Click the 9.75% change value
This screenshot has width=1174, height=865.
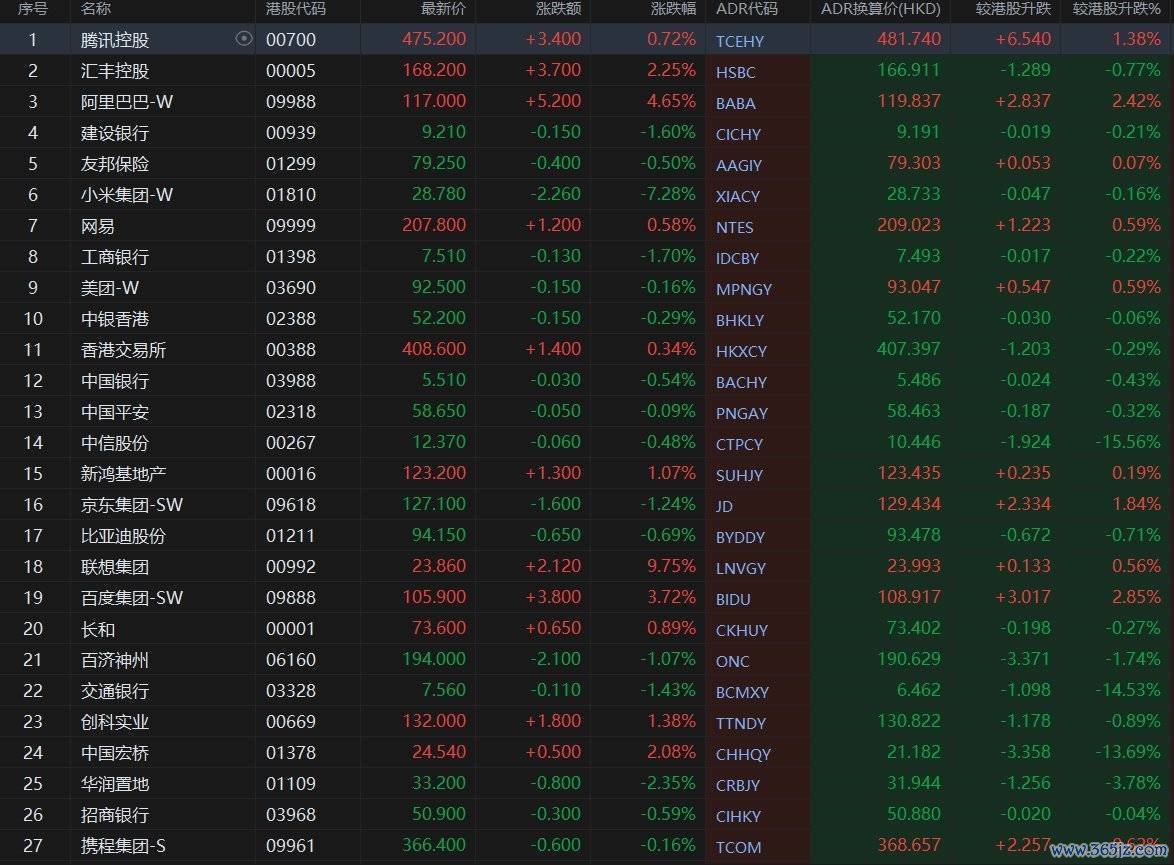pyautogui.click(x=672, y=566)
